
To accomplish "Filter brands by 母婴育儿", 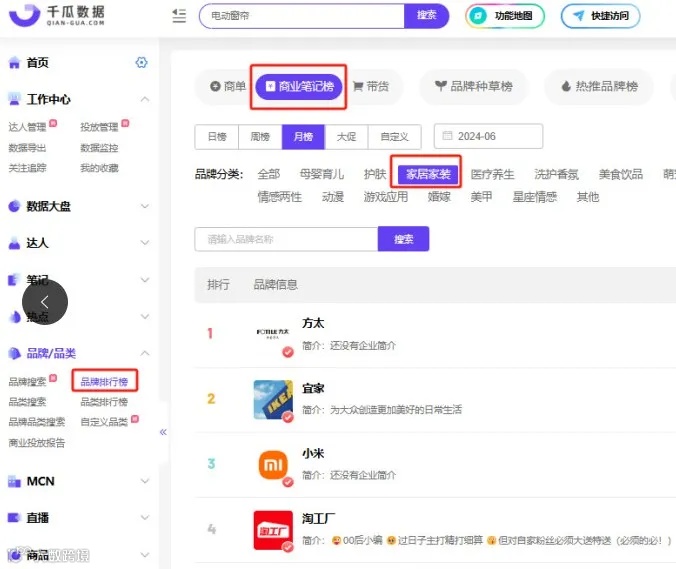I will tap(322, 174).
